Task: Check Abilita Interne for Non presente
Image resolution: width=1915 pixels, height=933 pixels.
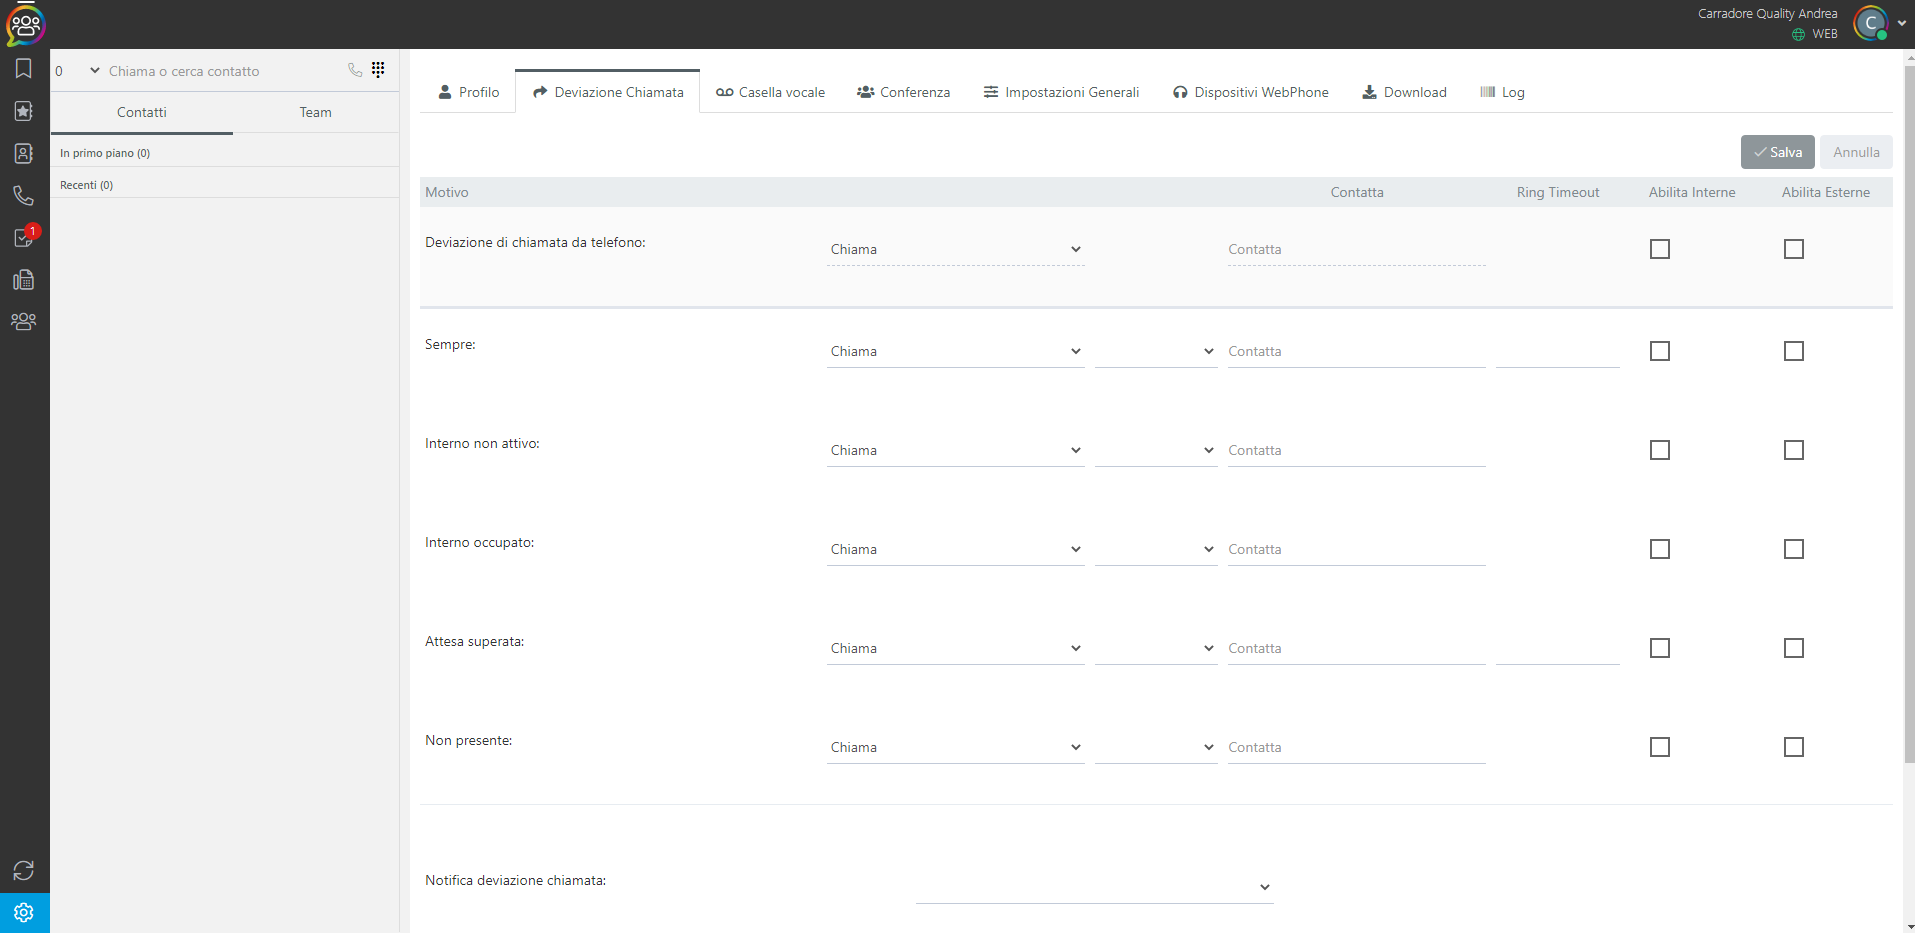Action: [x=1660, y=747]
